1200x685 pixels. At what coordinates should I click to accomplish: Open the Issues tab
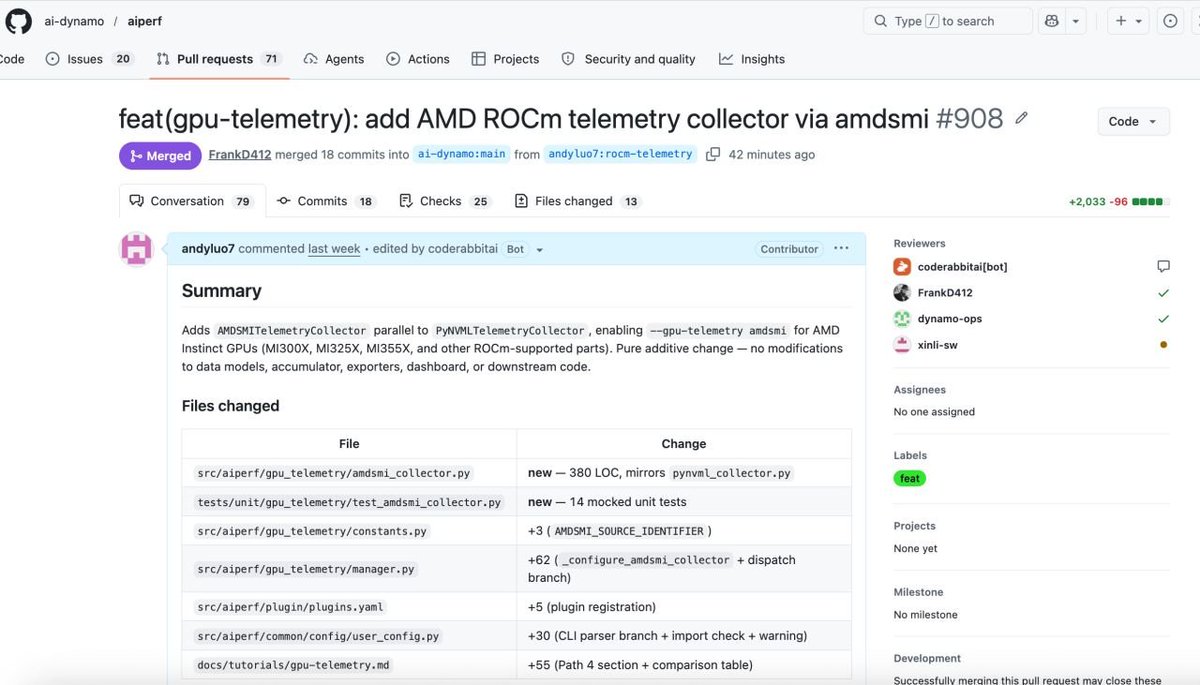point(90,59)
